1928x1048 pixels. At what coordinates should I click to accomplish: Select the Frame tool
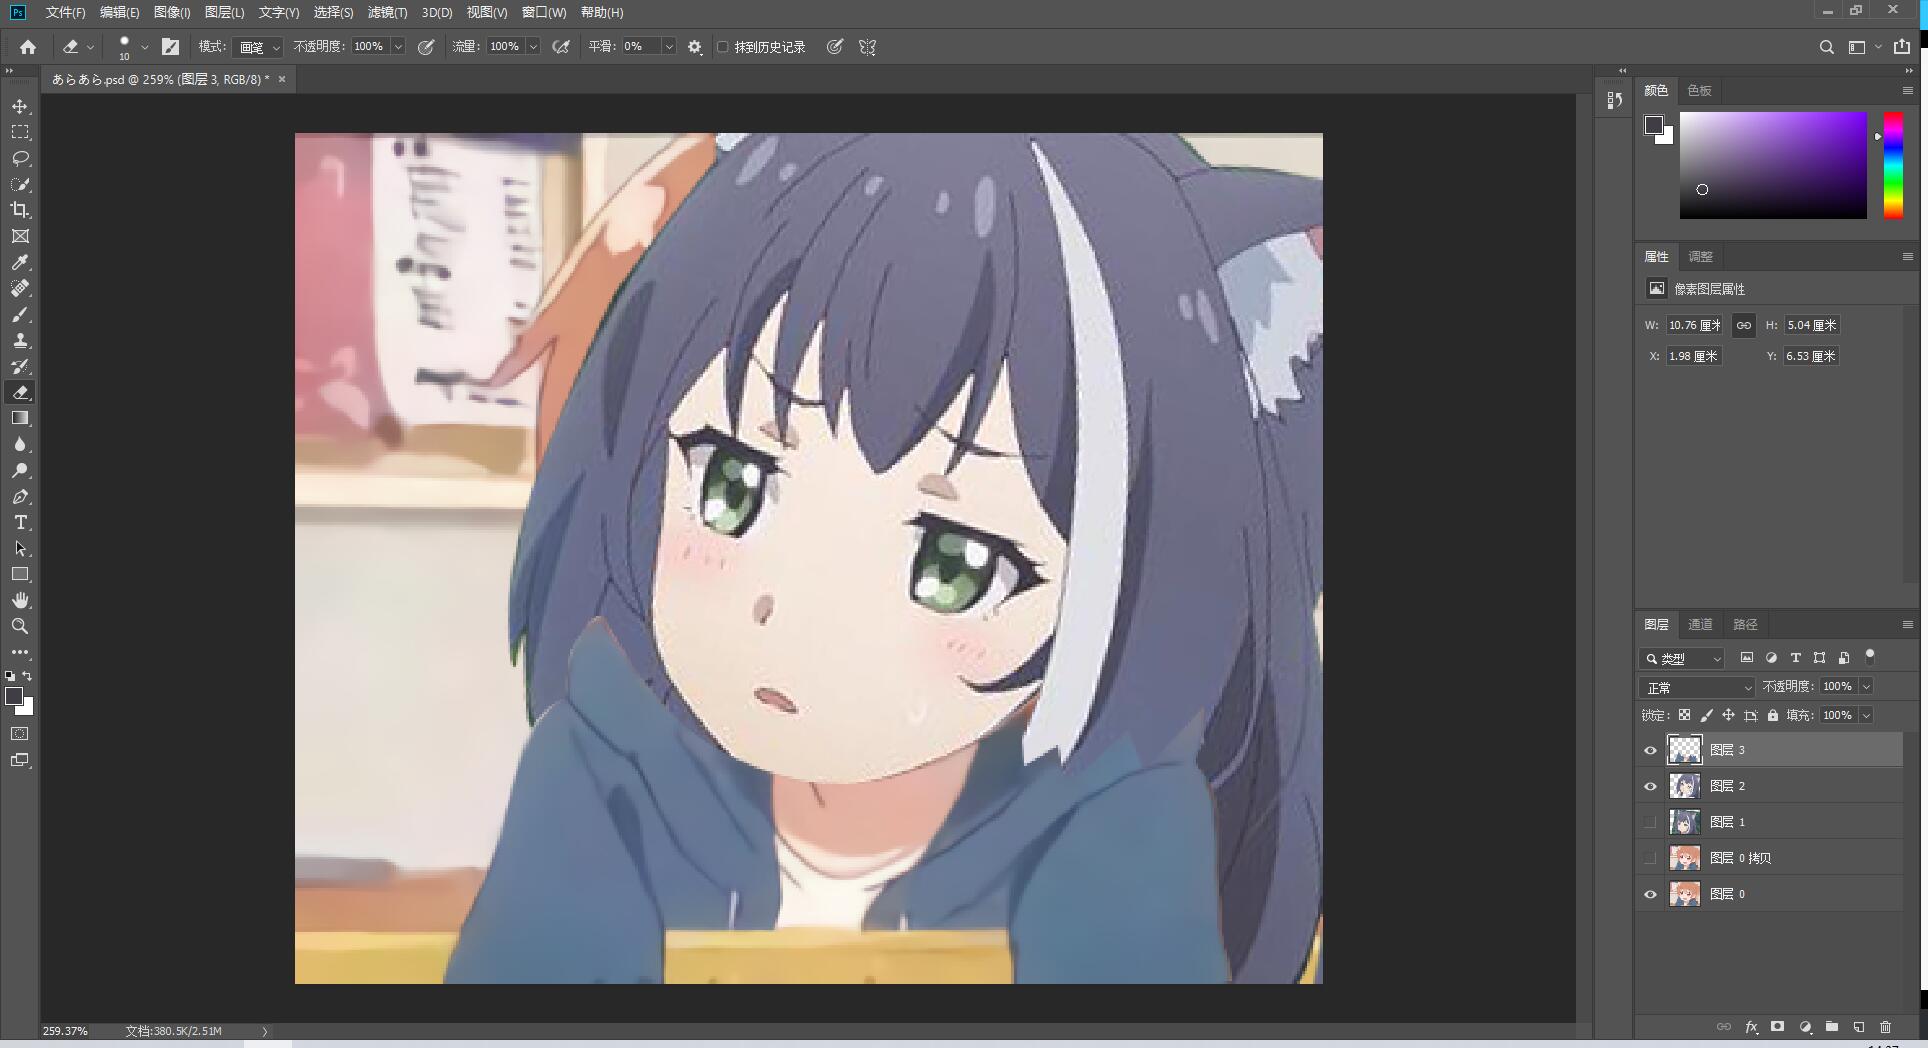pyautogui.click(x=20, y=236)
